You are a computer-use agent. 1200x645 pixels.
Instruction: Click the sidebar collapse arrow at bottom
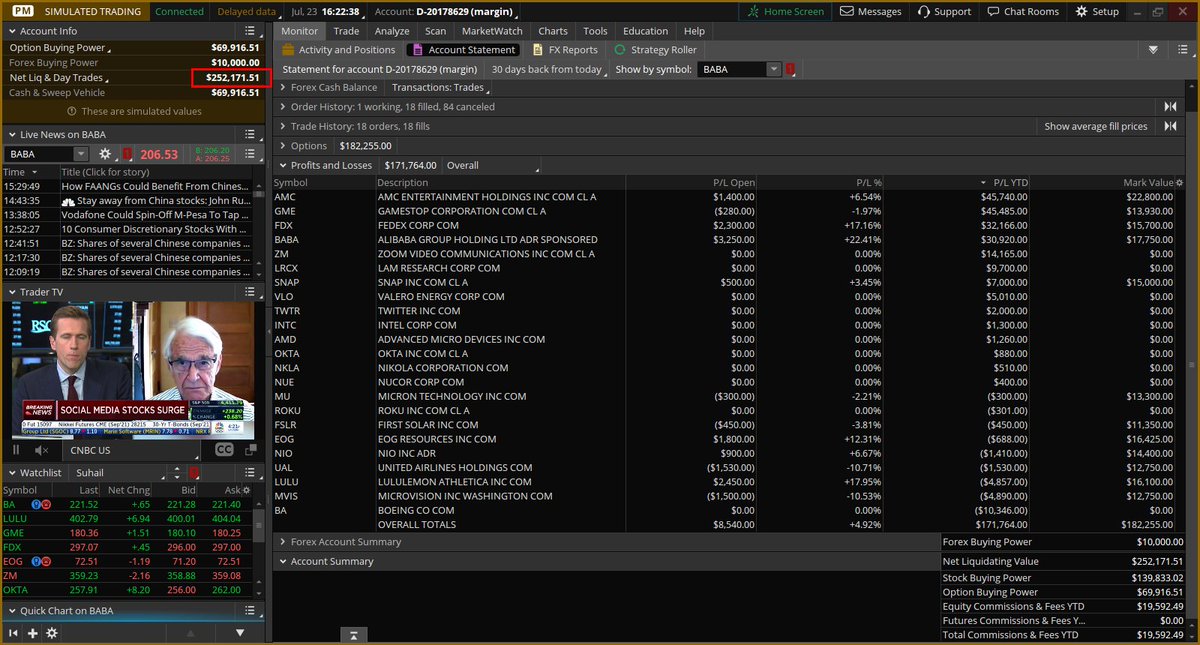(x=354, y=635)
